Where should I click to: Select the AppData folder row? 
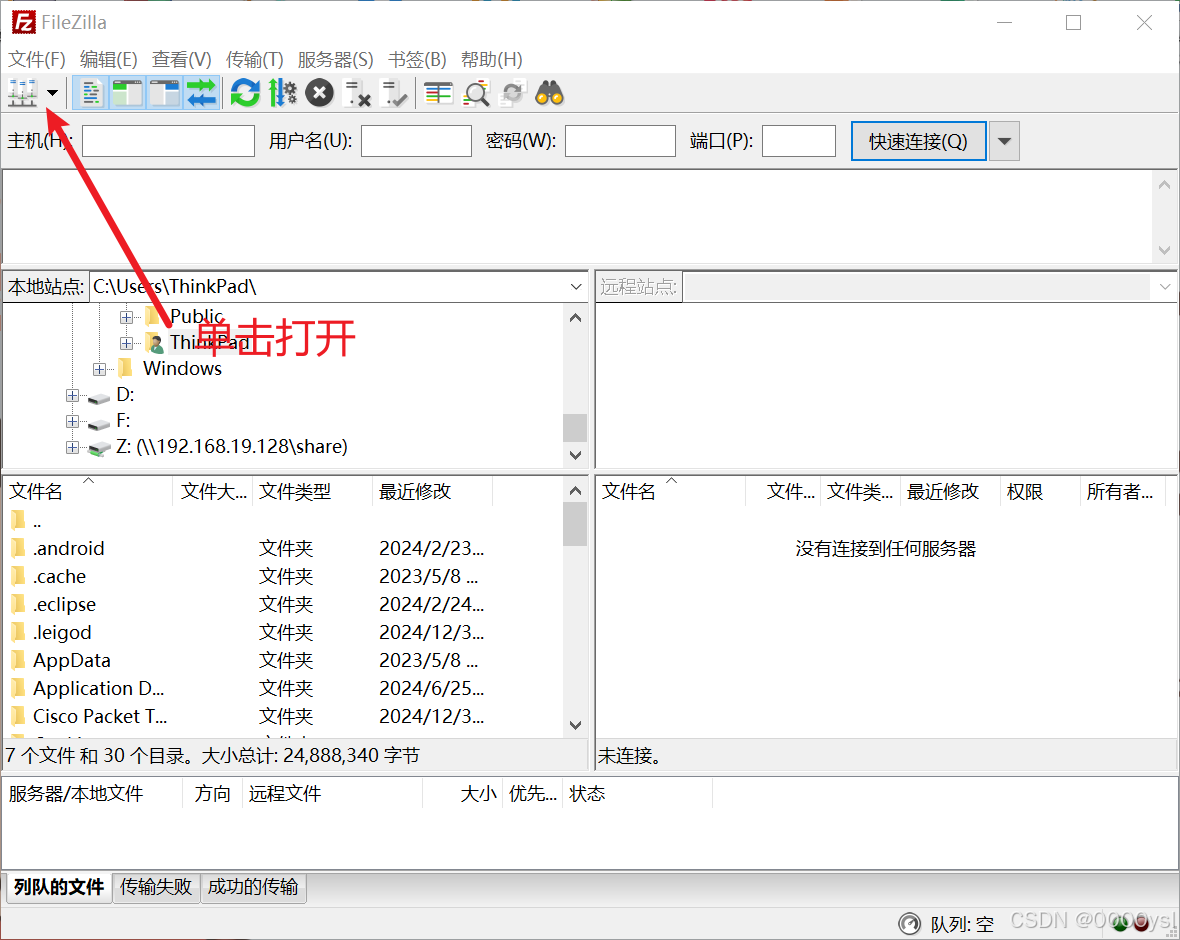(x=282, y=660)
